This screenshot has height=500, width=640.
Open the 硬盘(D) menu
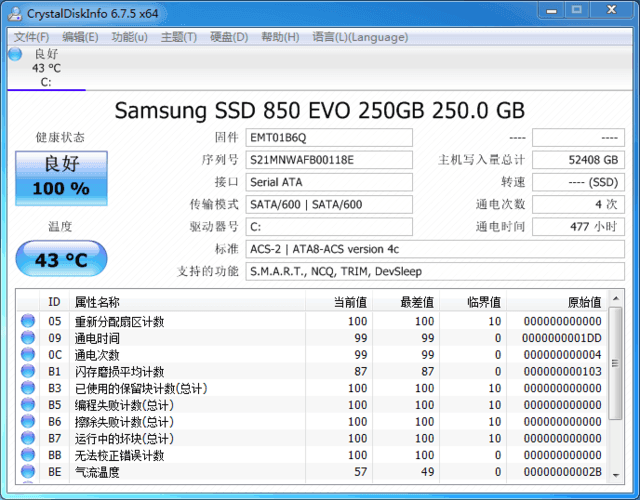[229, 37]
